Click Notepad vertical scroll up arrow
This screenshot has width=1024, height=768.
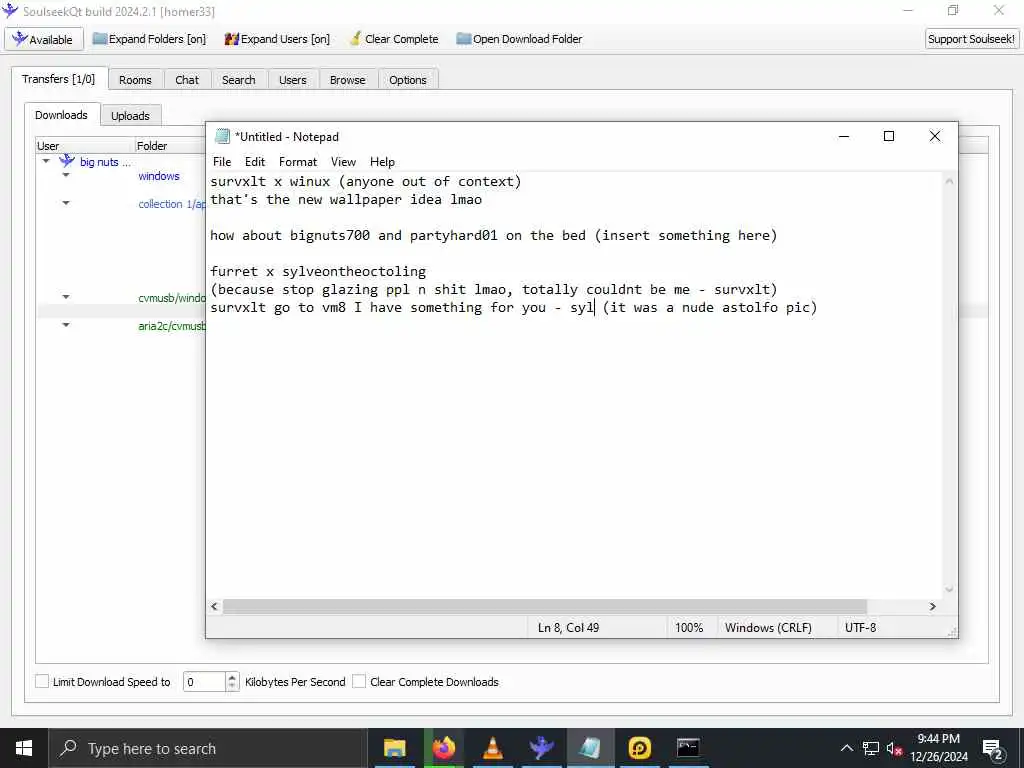tap(950, 181)
